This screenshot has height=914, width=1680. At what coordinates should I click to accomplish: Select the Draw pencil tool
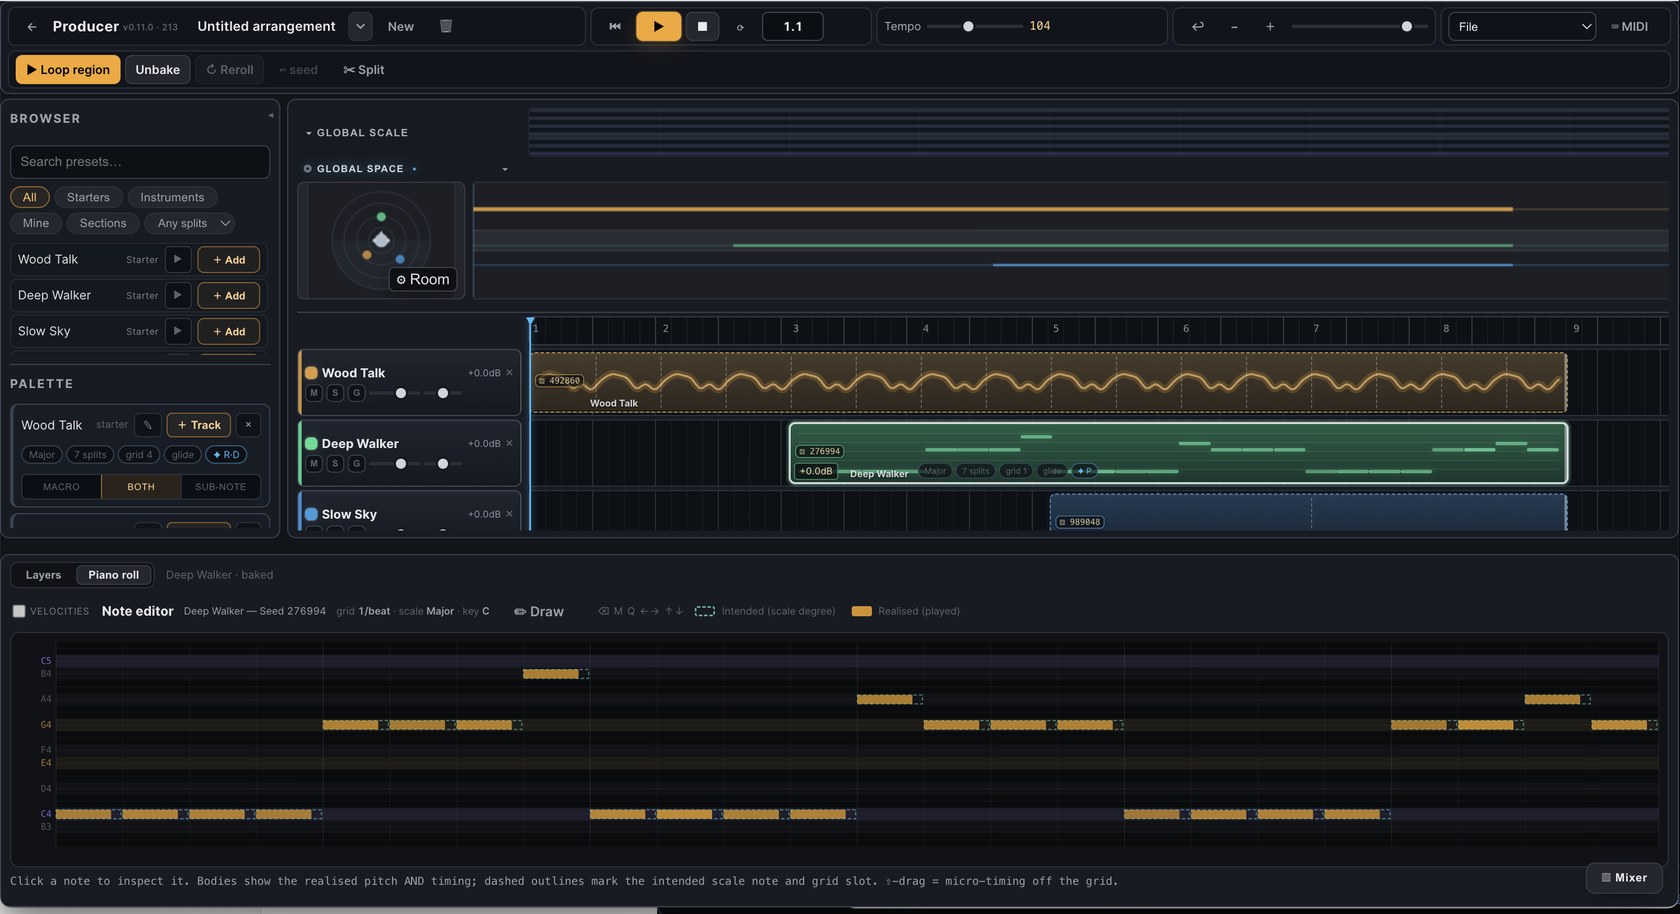539,612
